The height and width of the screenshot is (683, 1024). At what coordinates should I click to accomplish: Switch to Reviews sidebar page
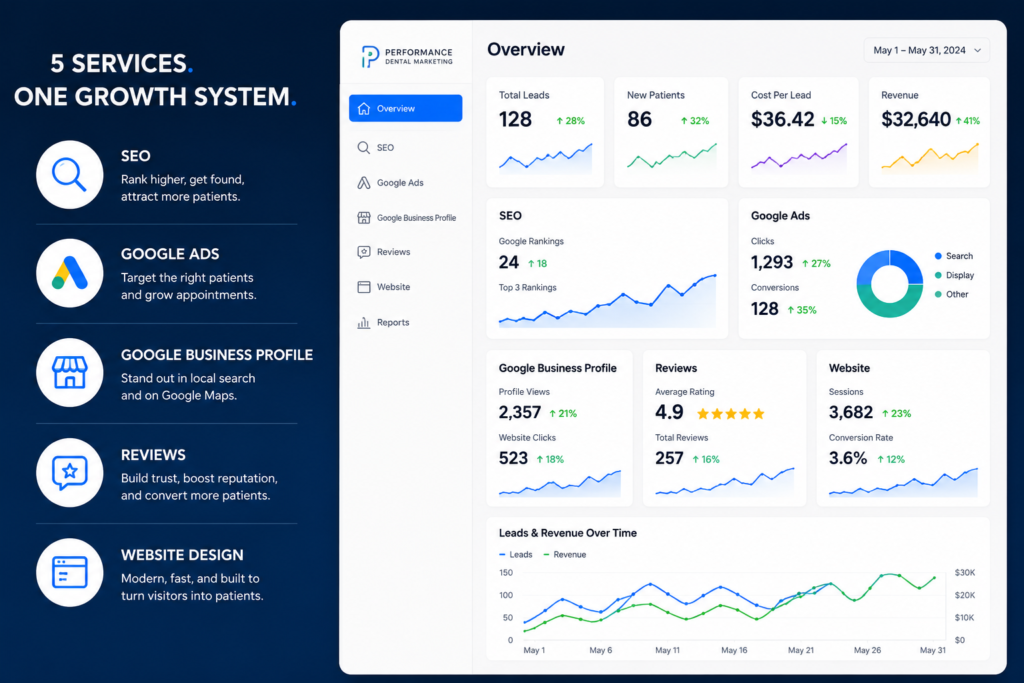(406, 252)
